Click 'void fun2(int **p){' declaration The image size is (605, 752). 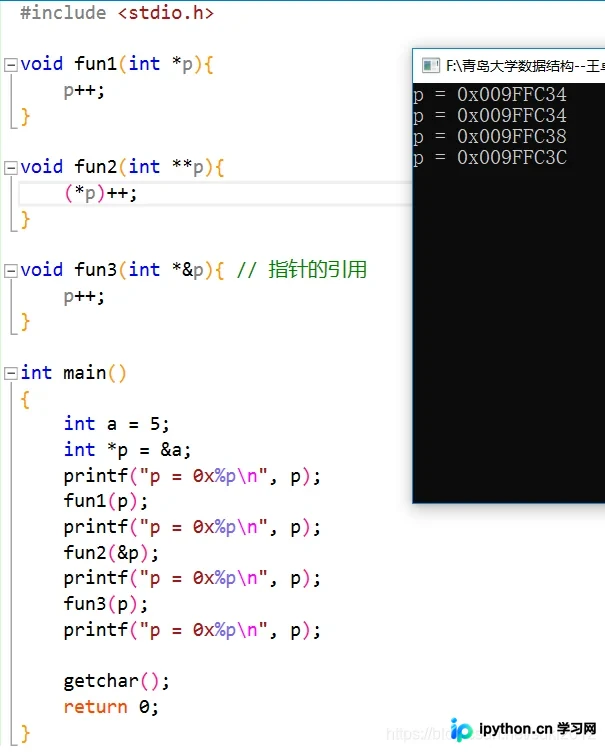tap(122, 167)
